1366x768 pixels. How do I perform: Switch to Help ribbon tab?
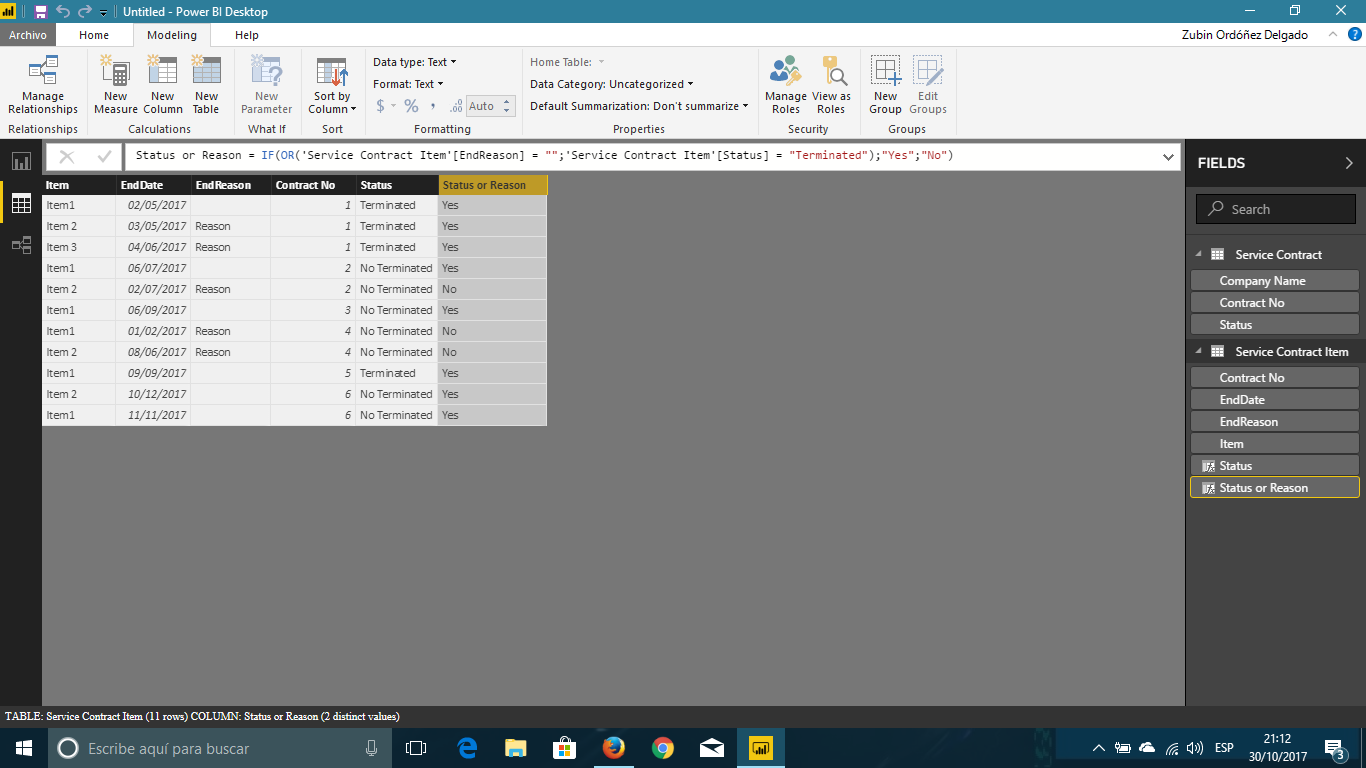(247, 35)
